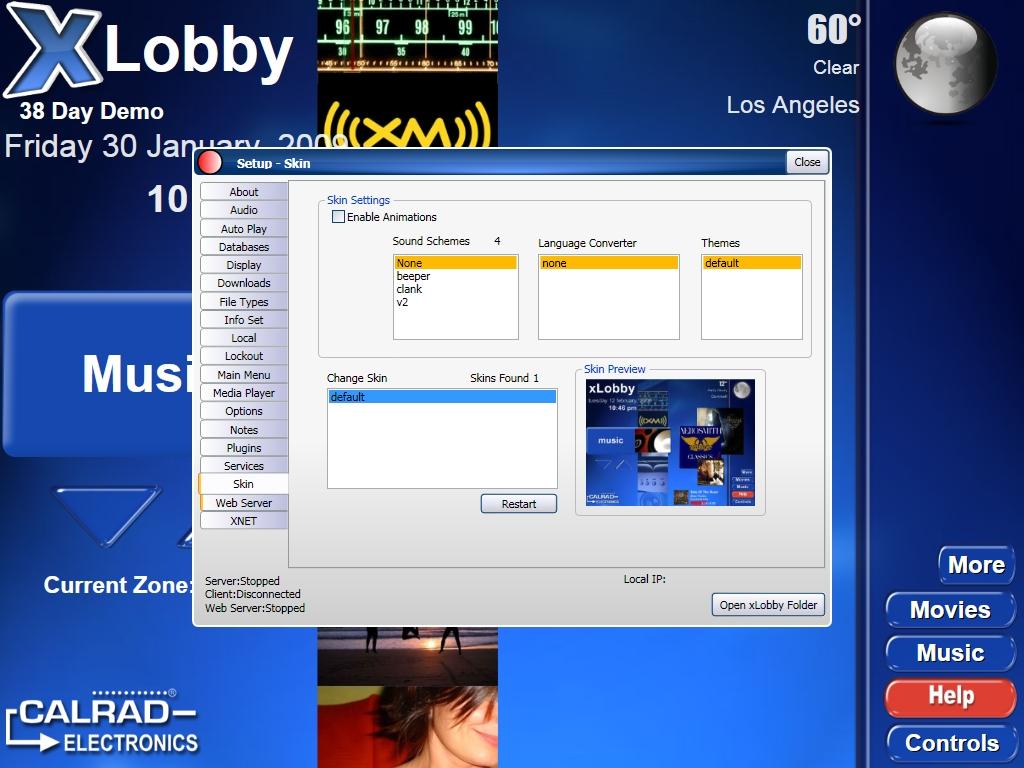Click the More button
Image resolution: width=1024 pixels, height=768 pixels.
pyautogui.click(x=976, y=564)
